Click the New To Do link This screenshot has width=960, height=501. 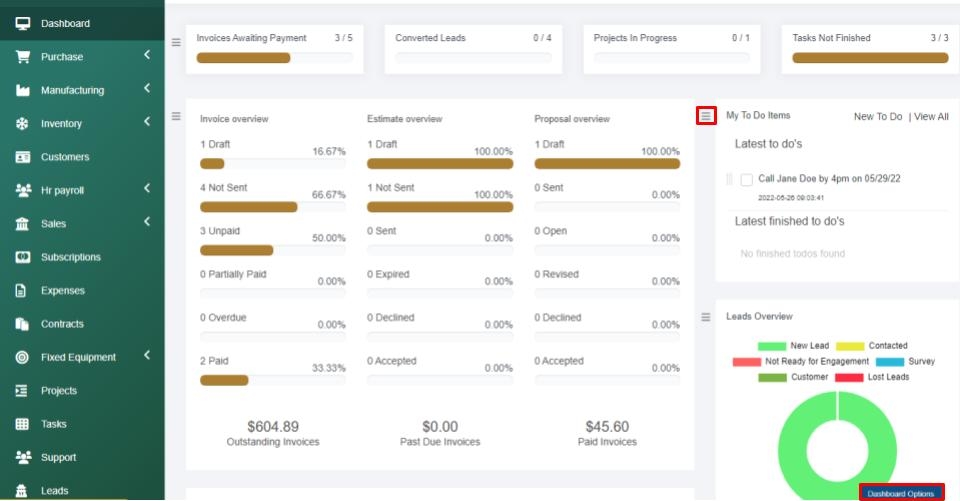(877, 117)
